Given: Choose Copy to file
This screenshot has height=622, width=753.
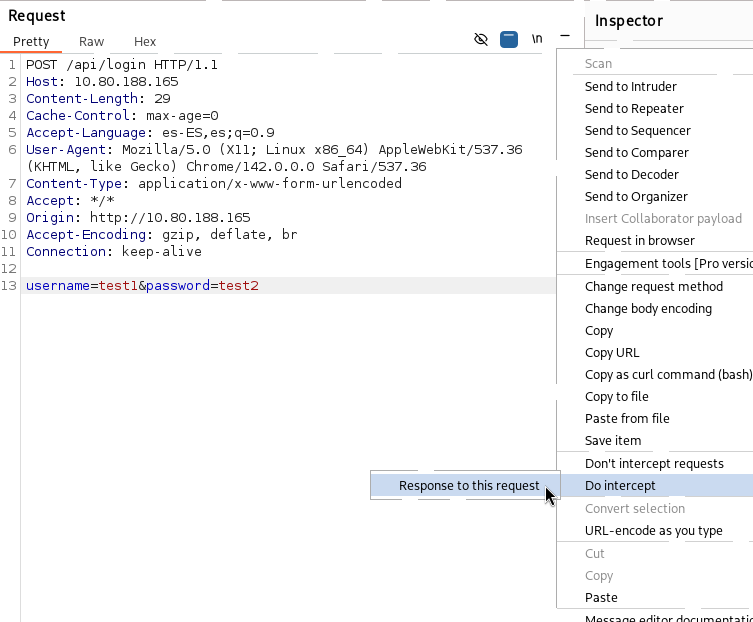Looking at the screenshot, I should click(x=617, y=397).
